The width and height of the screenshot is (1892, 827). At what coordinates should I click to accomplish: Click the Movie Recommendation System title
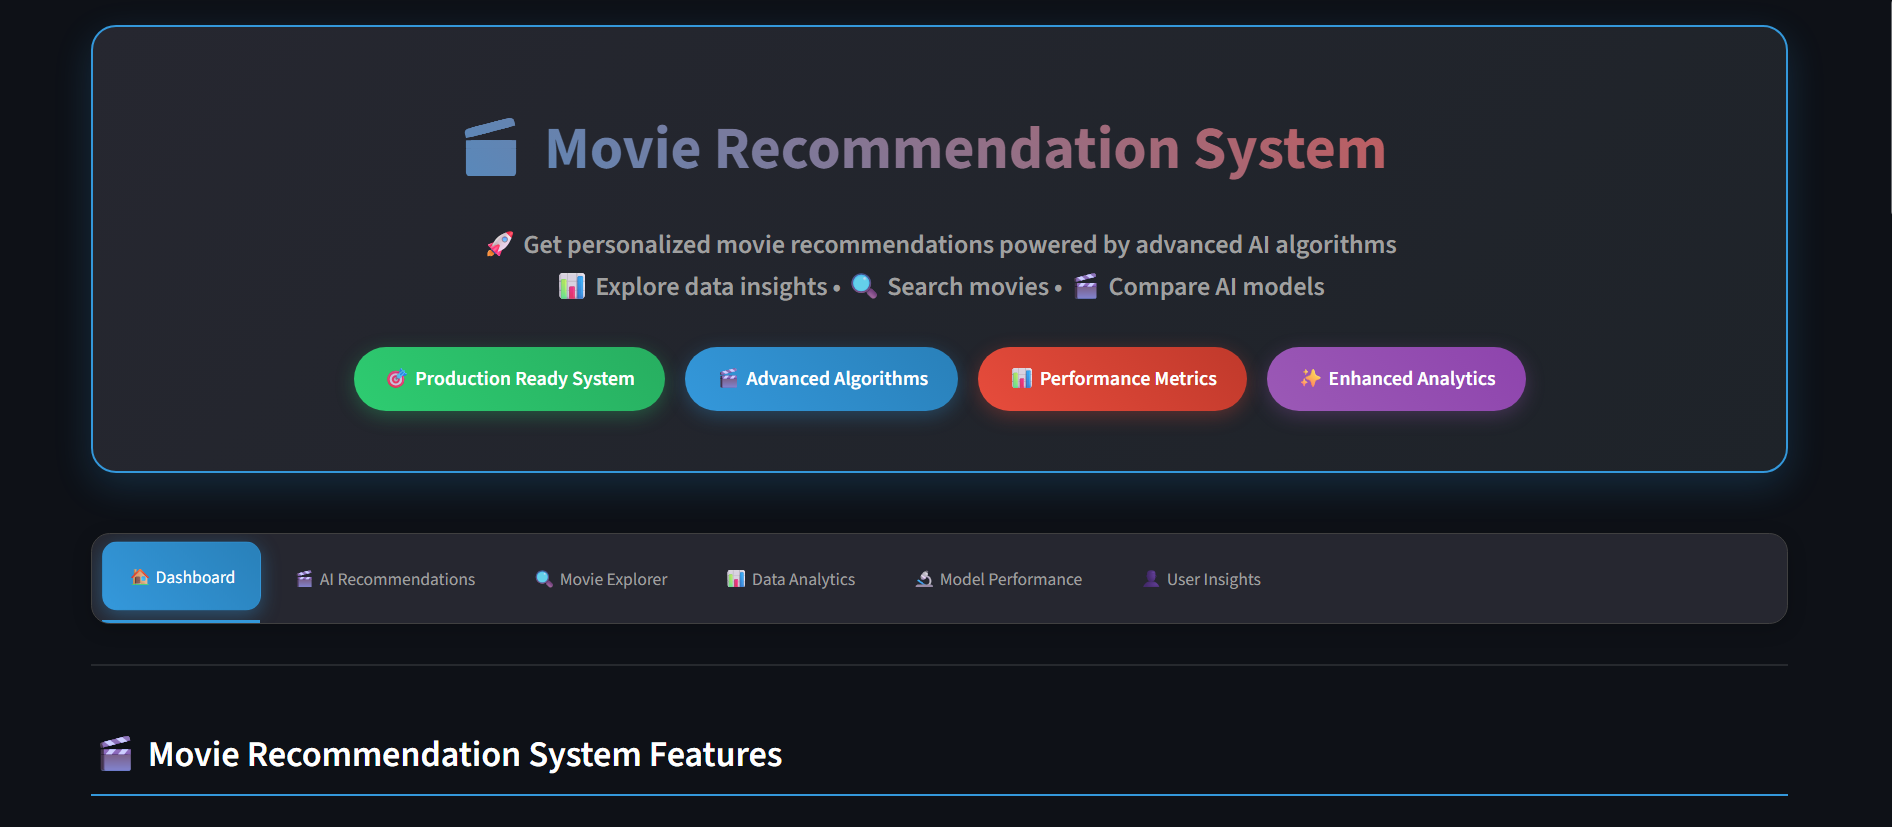(966, 148)
